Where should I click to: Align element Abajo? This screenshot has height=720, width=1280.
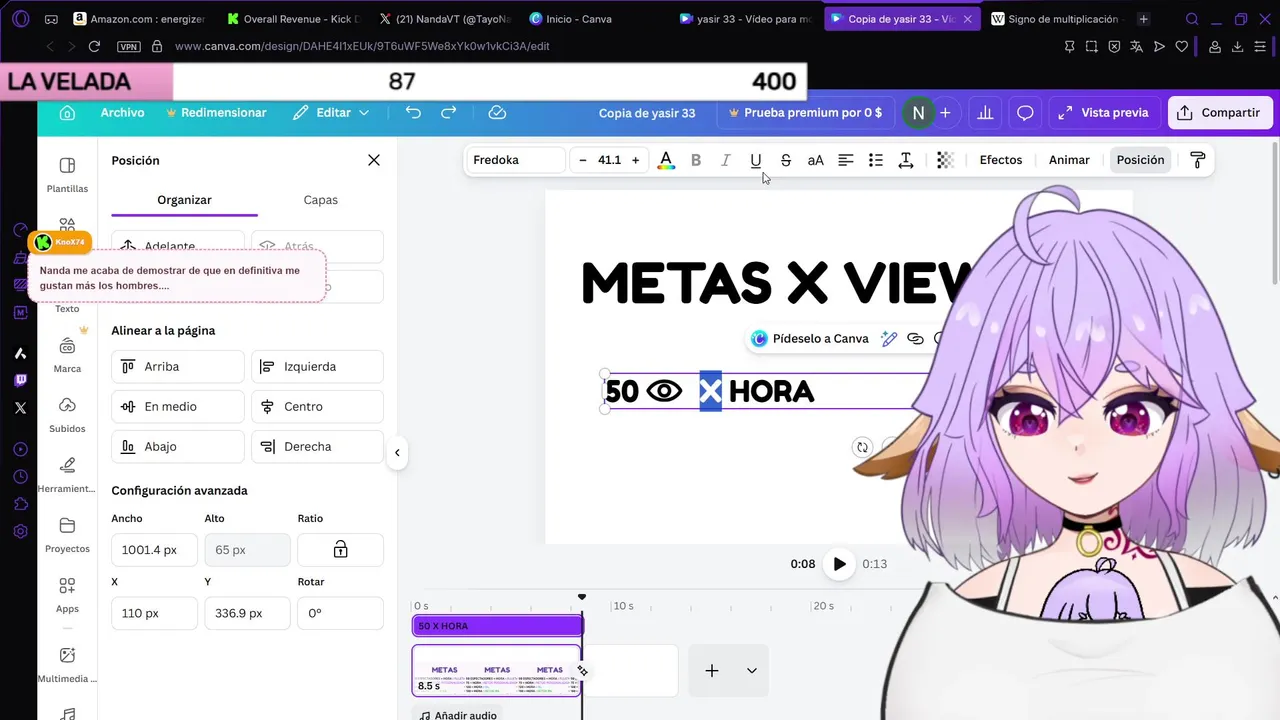[x=178, y=447]
